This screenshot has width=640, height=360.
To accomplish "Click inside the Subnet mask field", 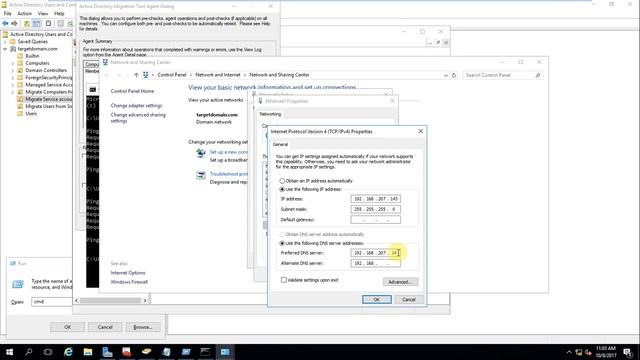I will 376,209.
